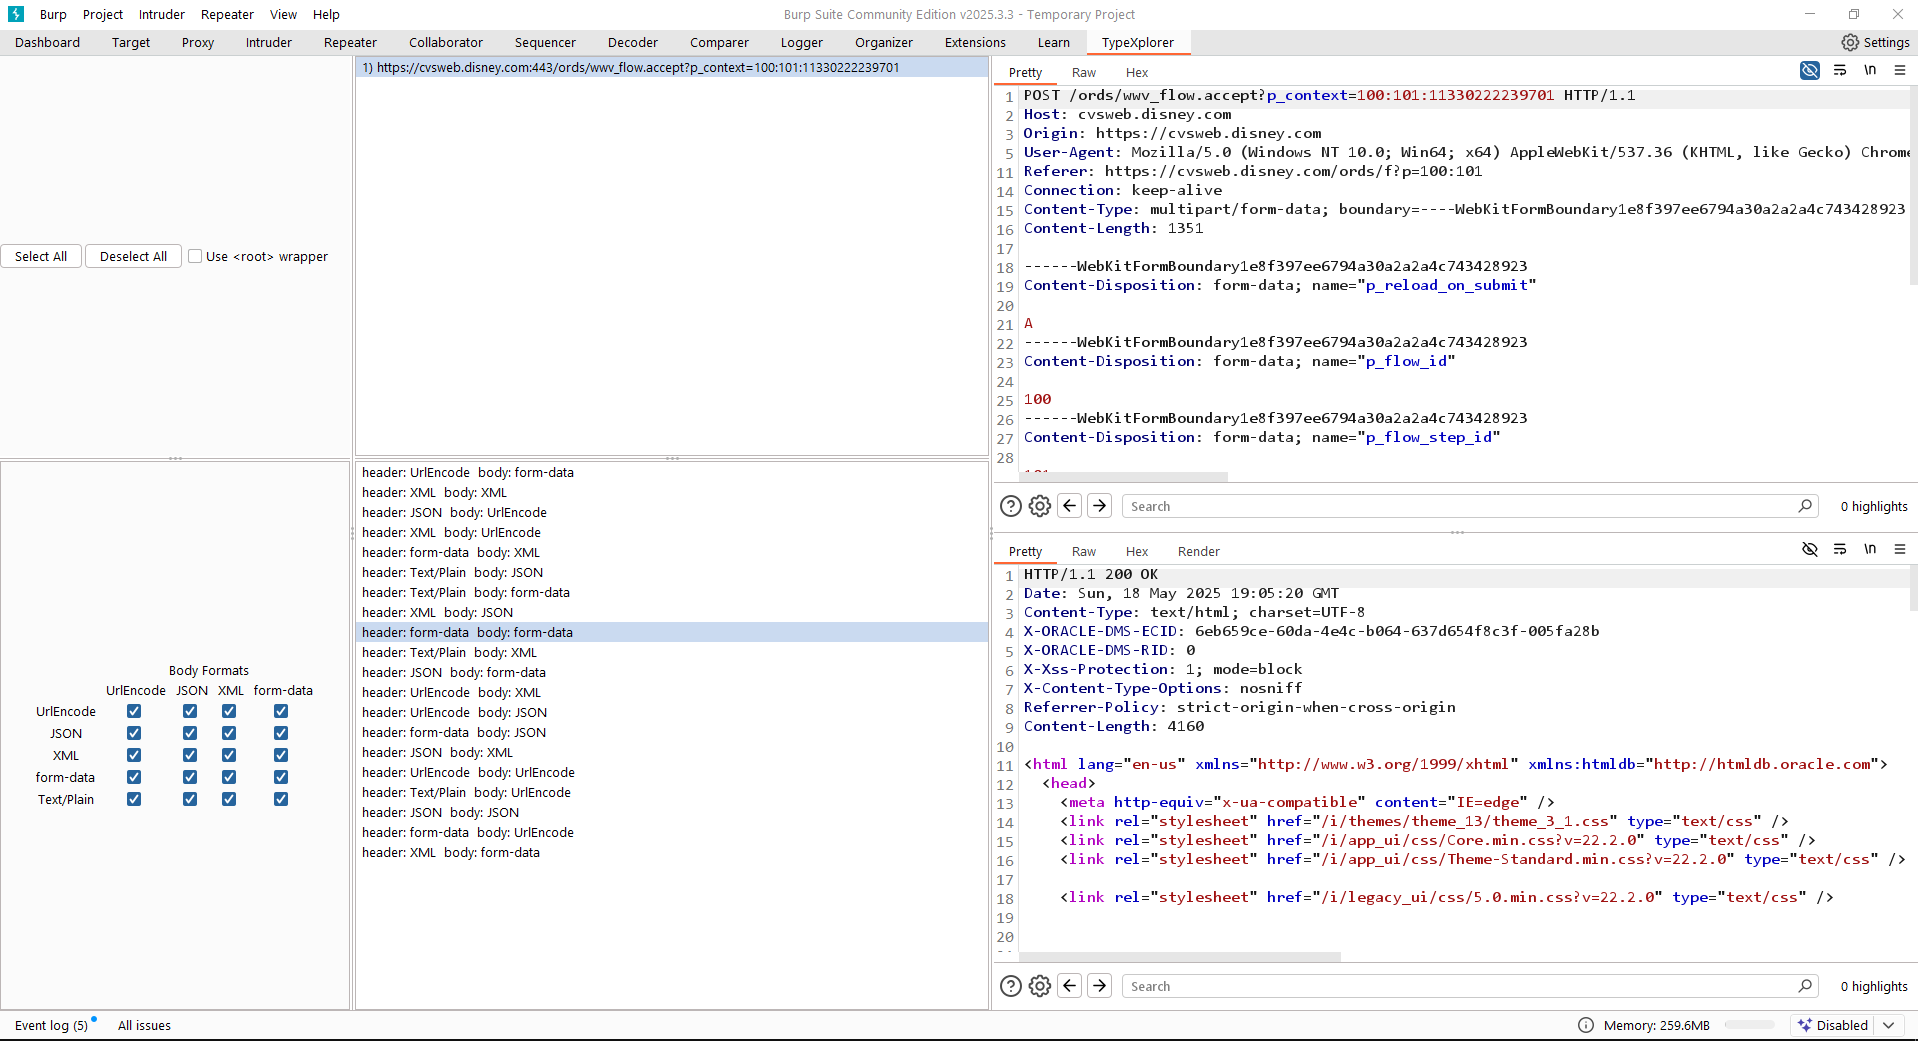This screenshot has width=1918, height=1041.
Task: Click the Deselect All button
Action: 133,256
